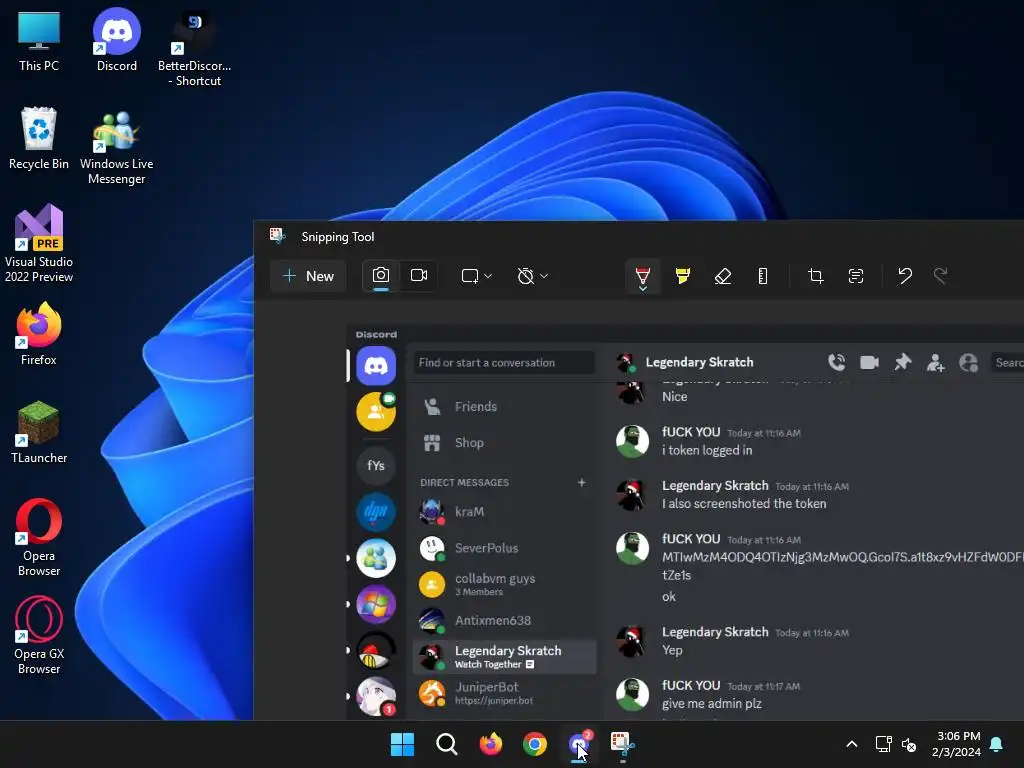
Task: Open the Windows Start menu
Action: tap(402, 744)
